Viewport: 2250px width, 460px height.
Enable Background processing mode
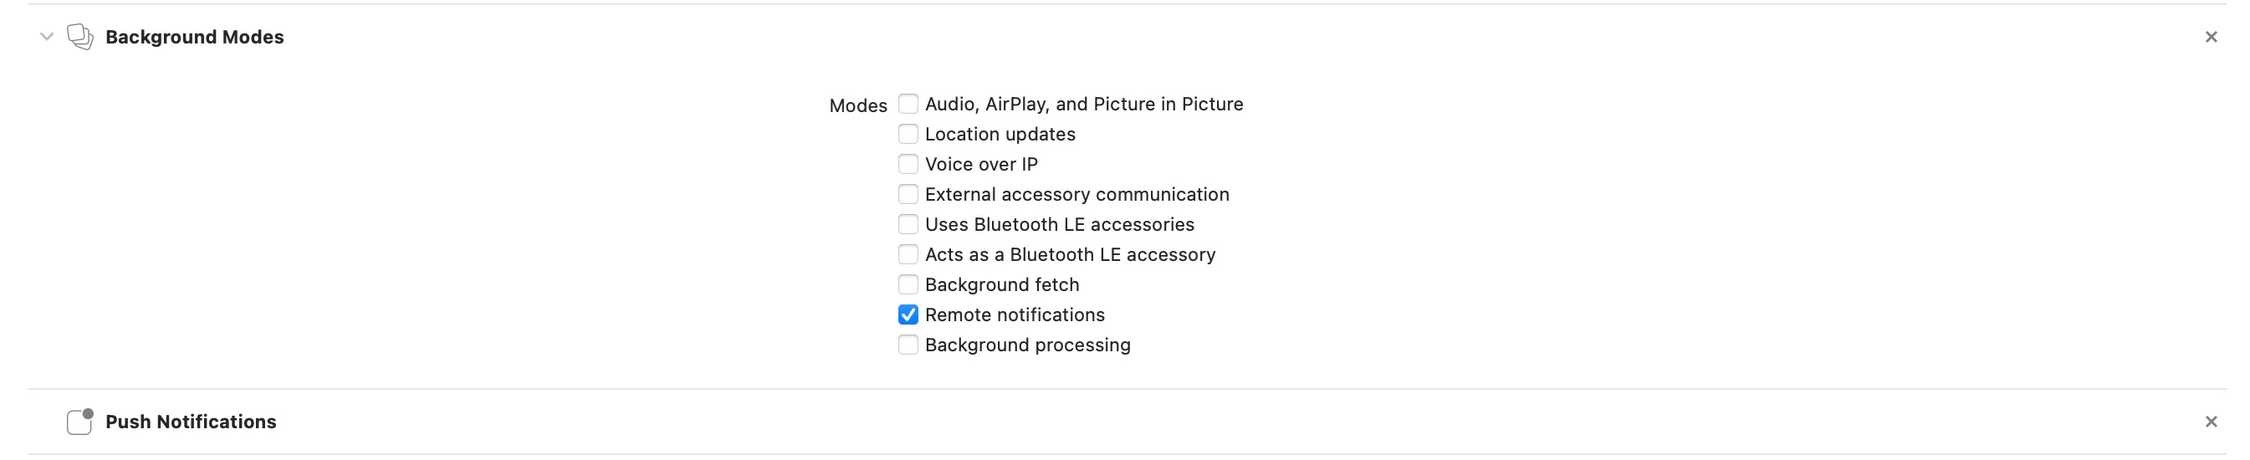(x=908, y=345)
